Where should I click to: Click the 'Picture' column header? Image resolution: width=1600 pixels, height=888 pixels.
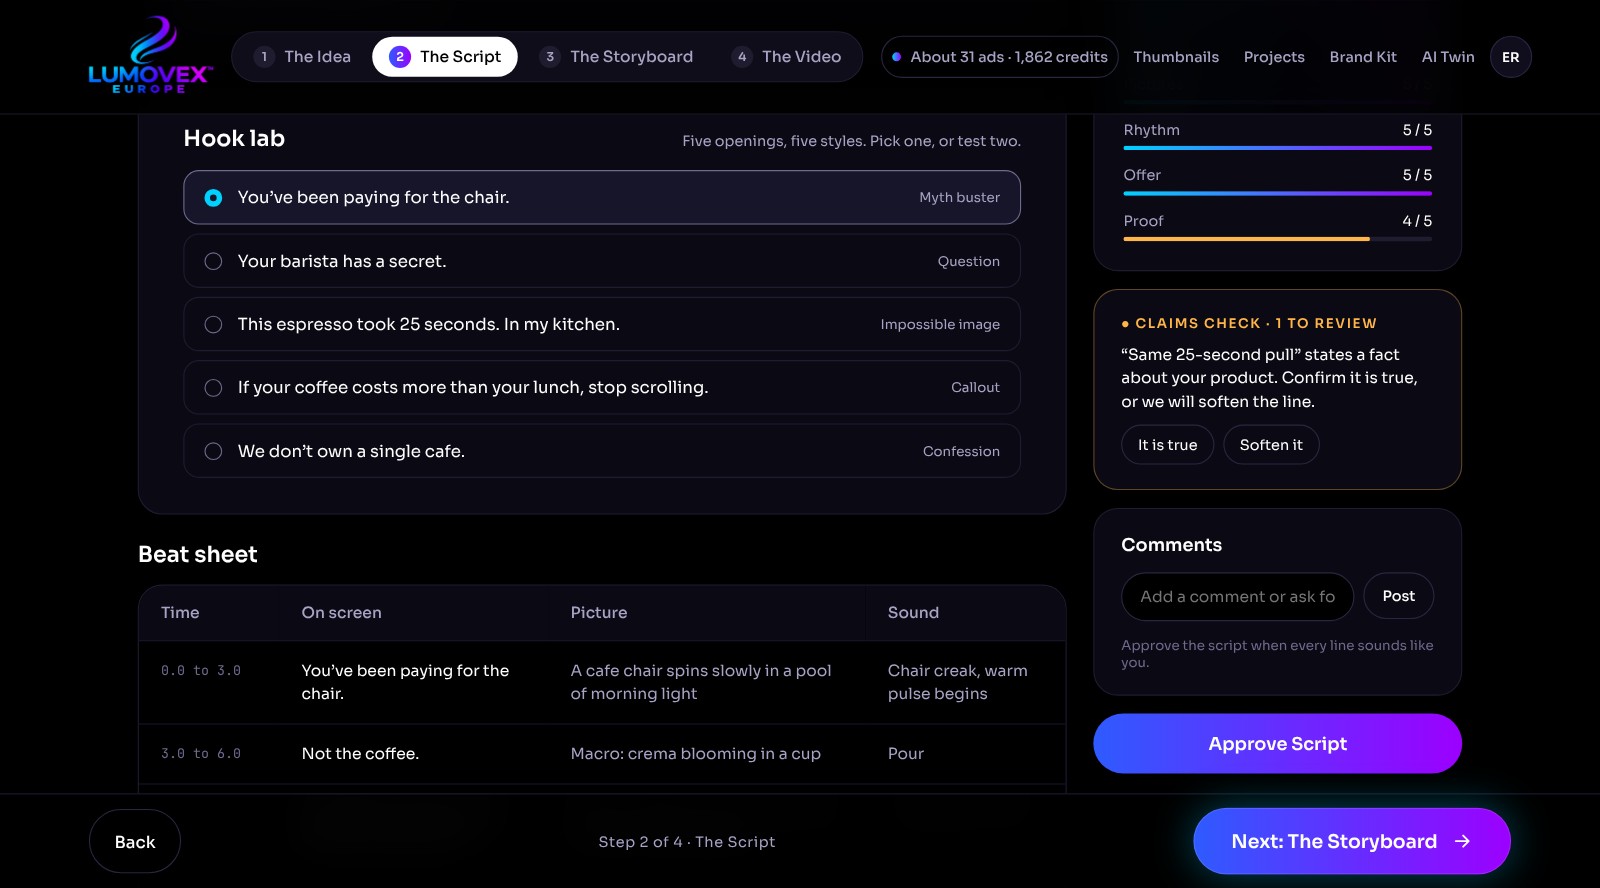coord(599,612)
